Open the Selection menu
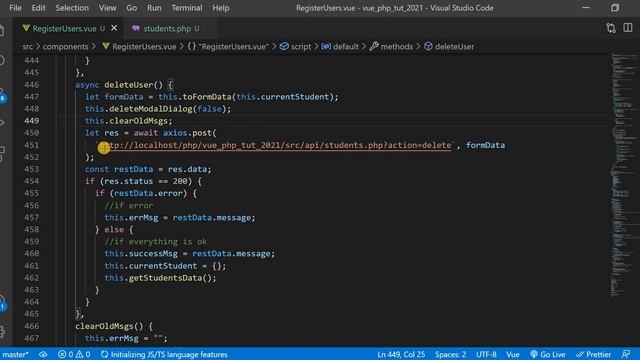The height and width of the screenshot is (360, 640). 72,8
